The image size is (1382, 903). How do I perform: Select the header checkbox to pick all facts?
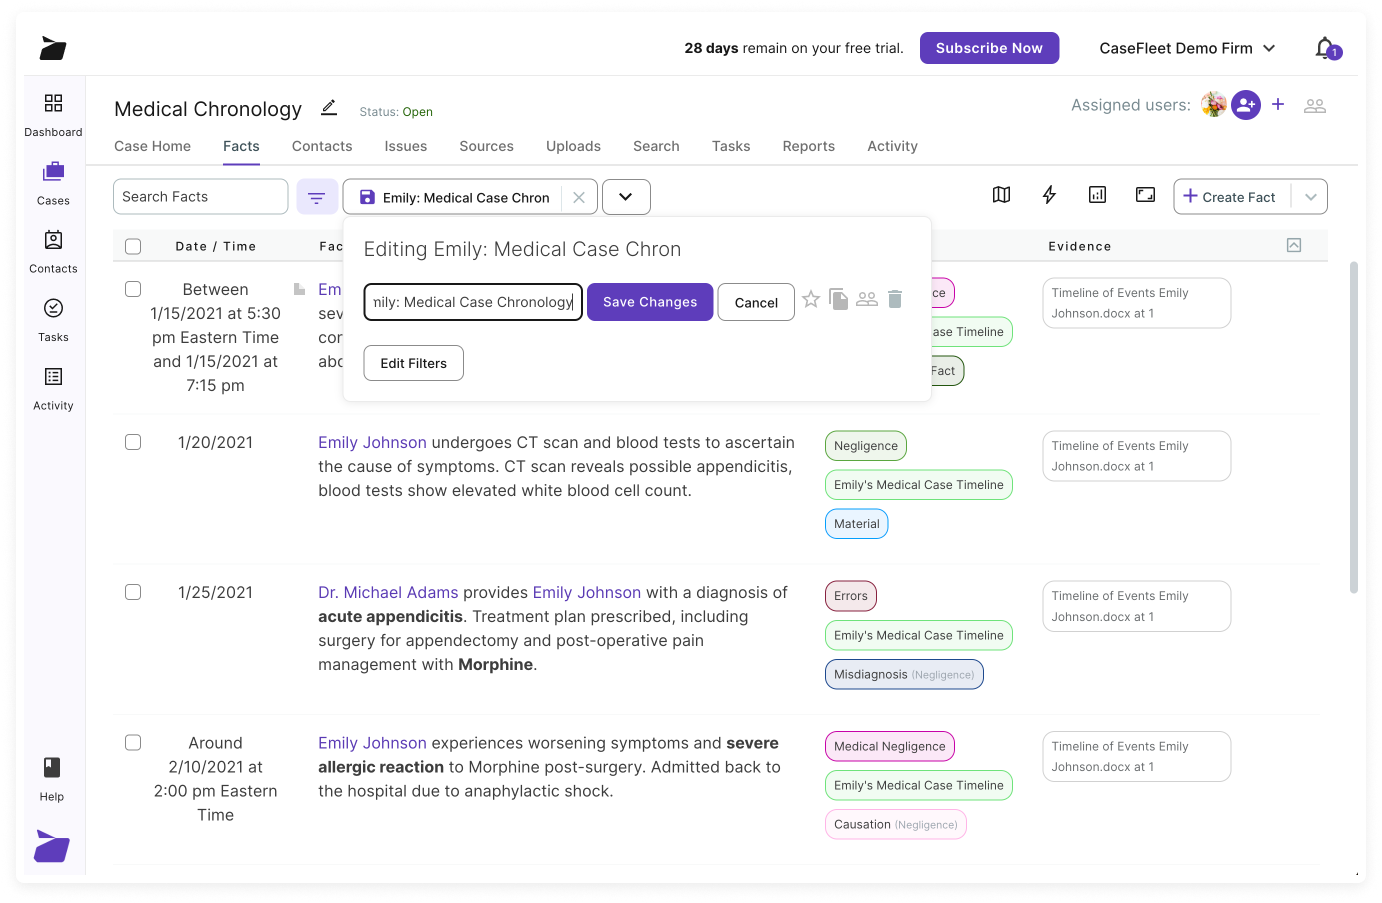(133, 245)
